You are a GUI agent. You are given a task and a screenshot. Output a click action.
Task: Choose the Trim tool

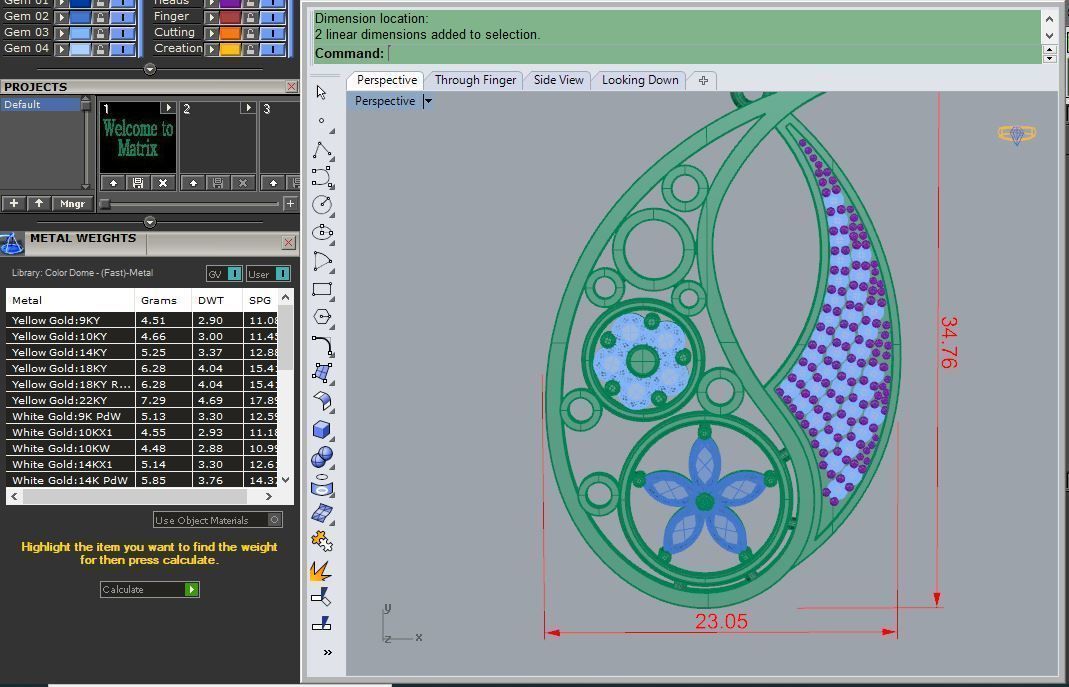[321, 597]
